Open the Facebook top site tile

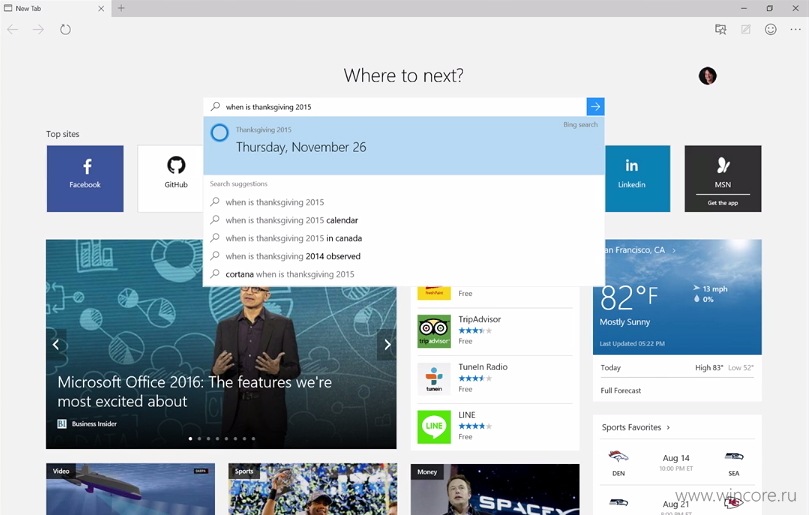[x=85, y=179]
